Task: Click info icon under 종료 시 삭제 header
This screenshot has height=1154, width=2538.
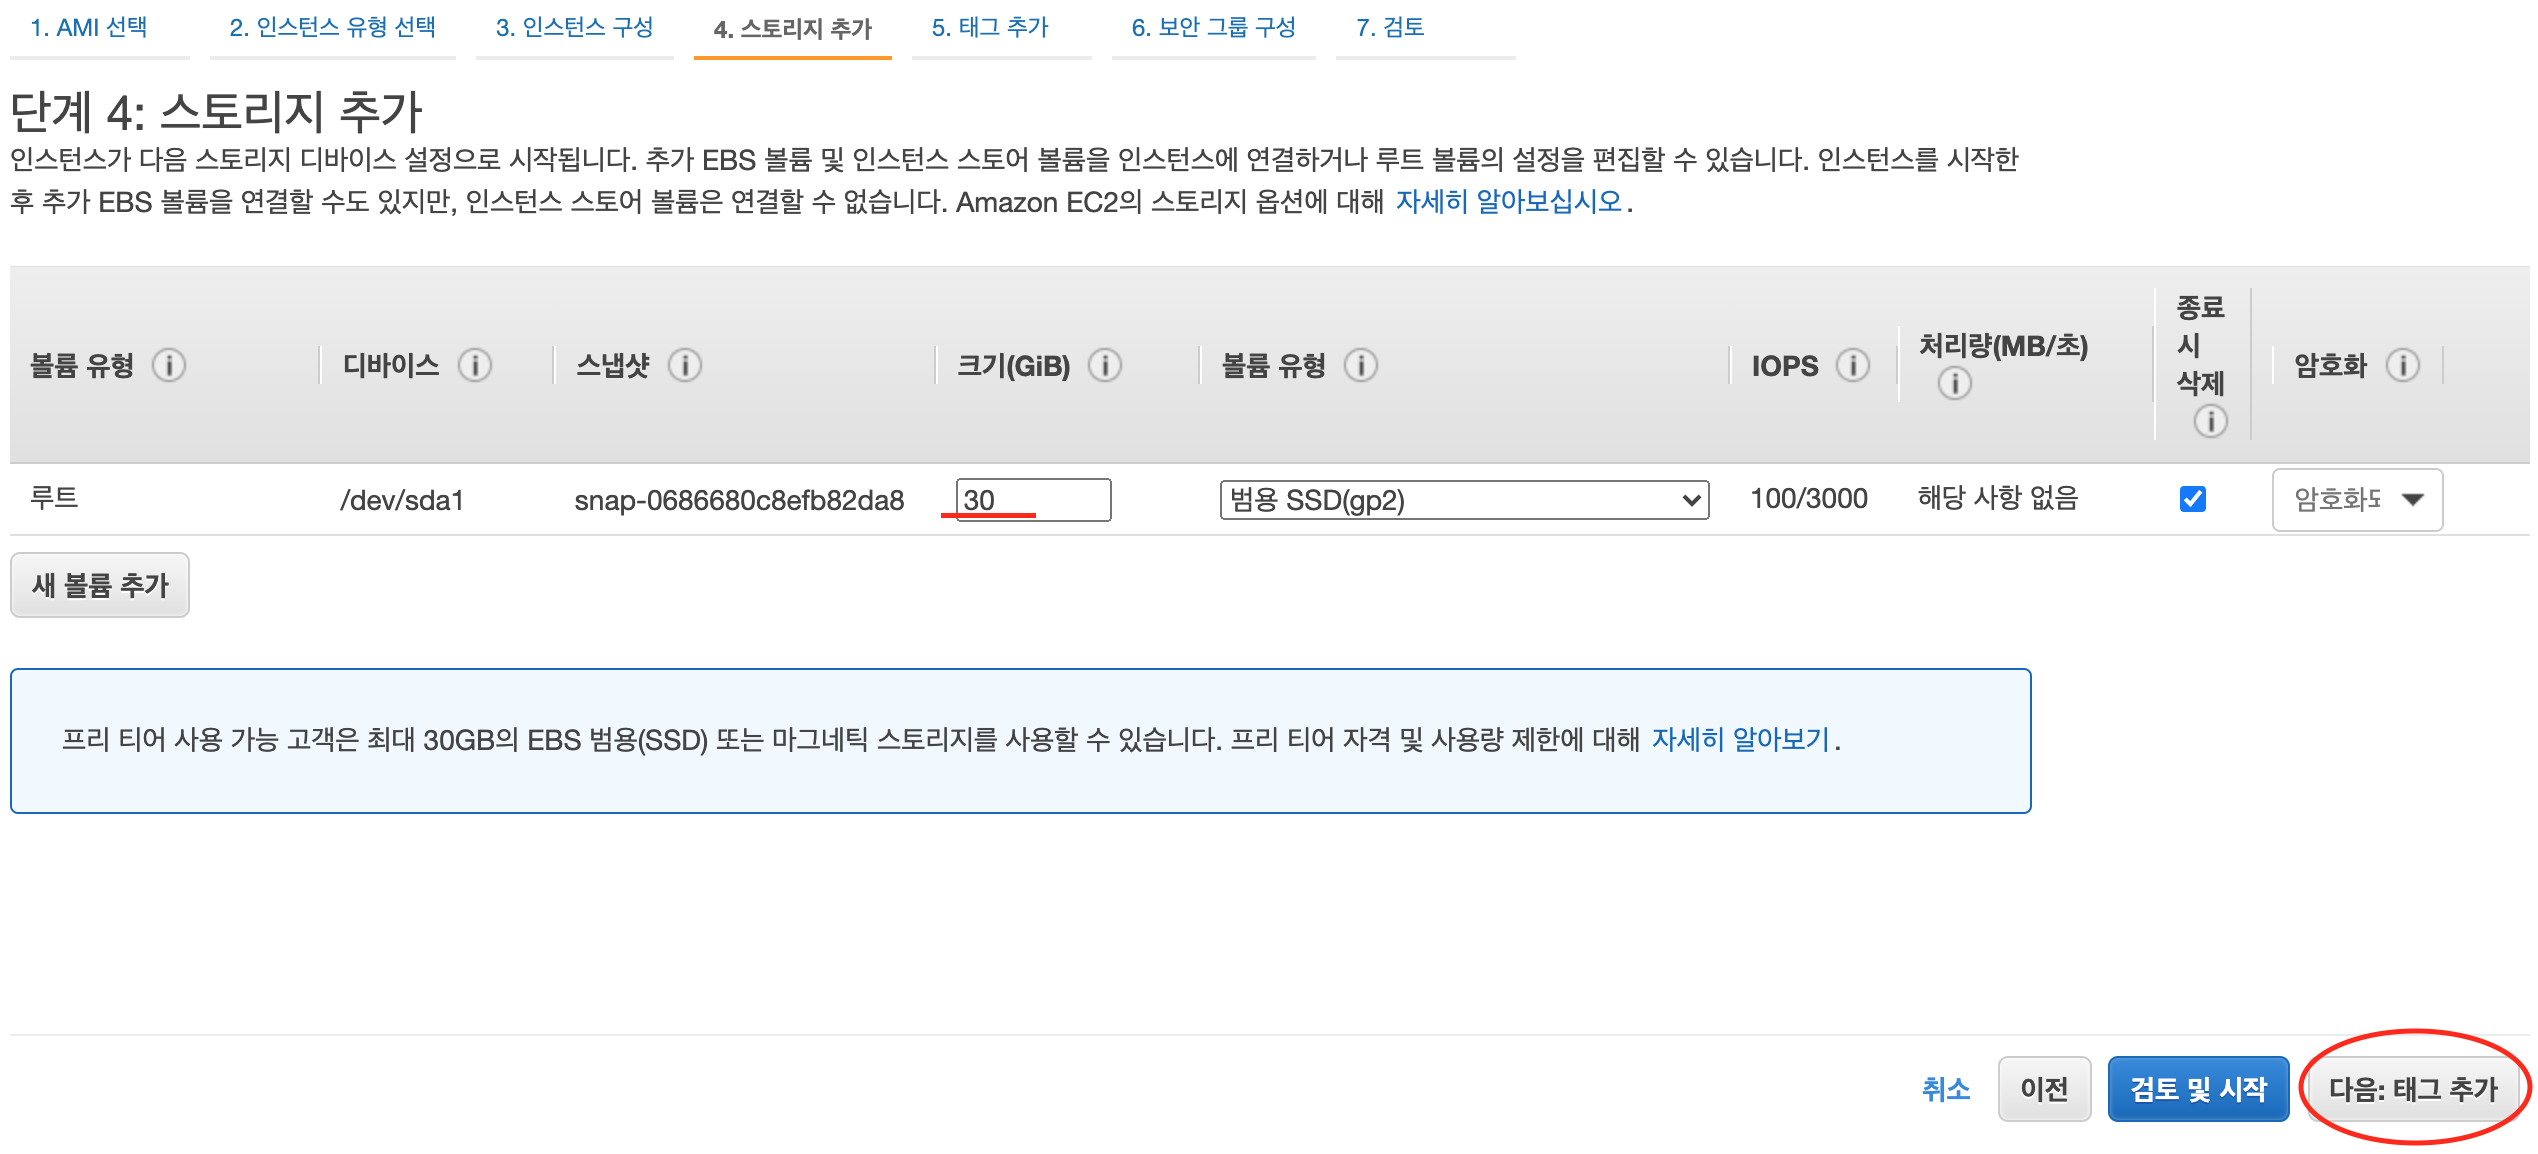Action: tap(2211, 421)
